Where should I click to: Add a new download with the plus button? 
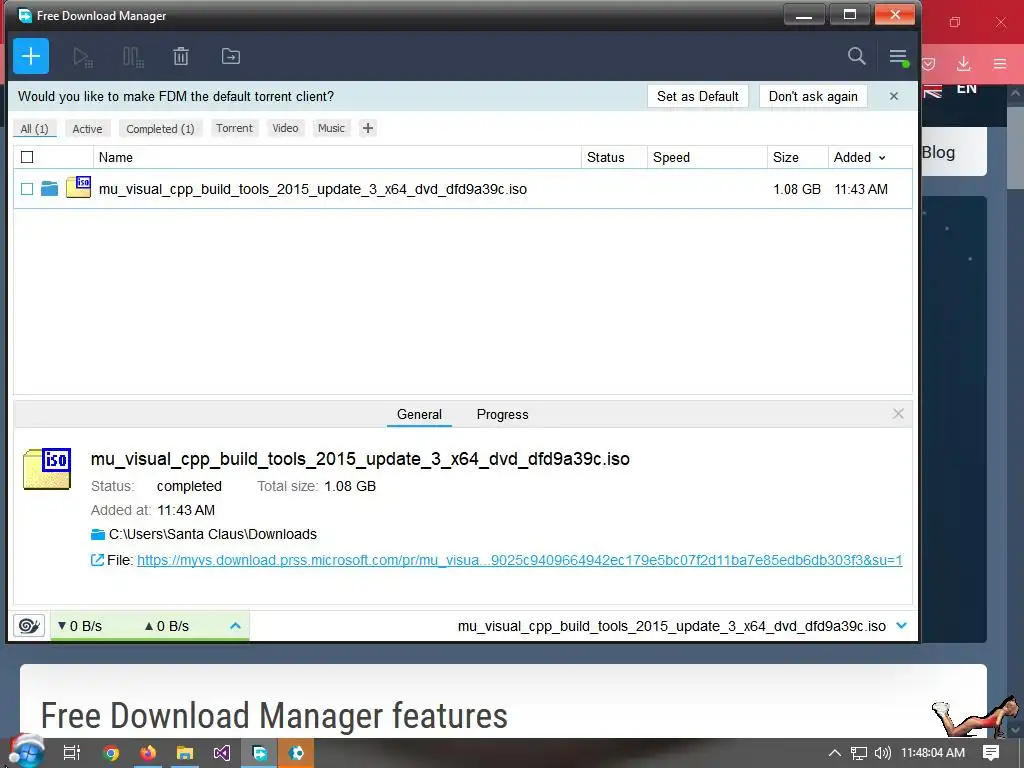point(31,56)
